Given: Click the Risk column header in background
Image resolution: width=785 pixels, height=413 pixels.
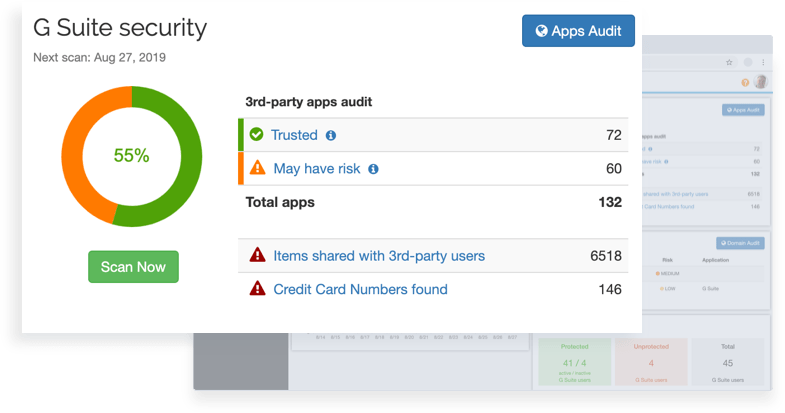Looking at the screenshot, I should (667, 260).
